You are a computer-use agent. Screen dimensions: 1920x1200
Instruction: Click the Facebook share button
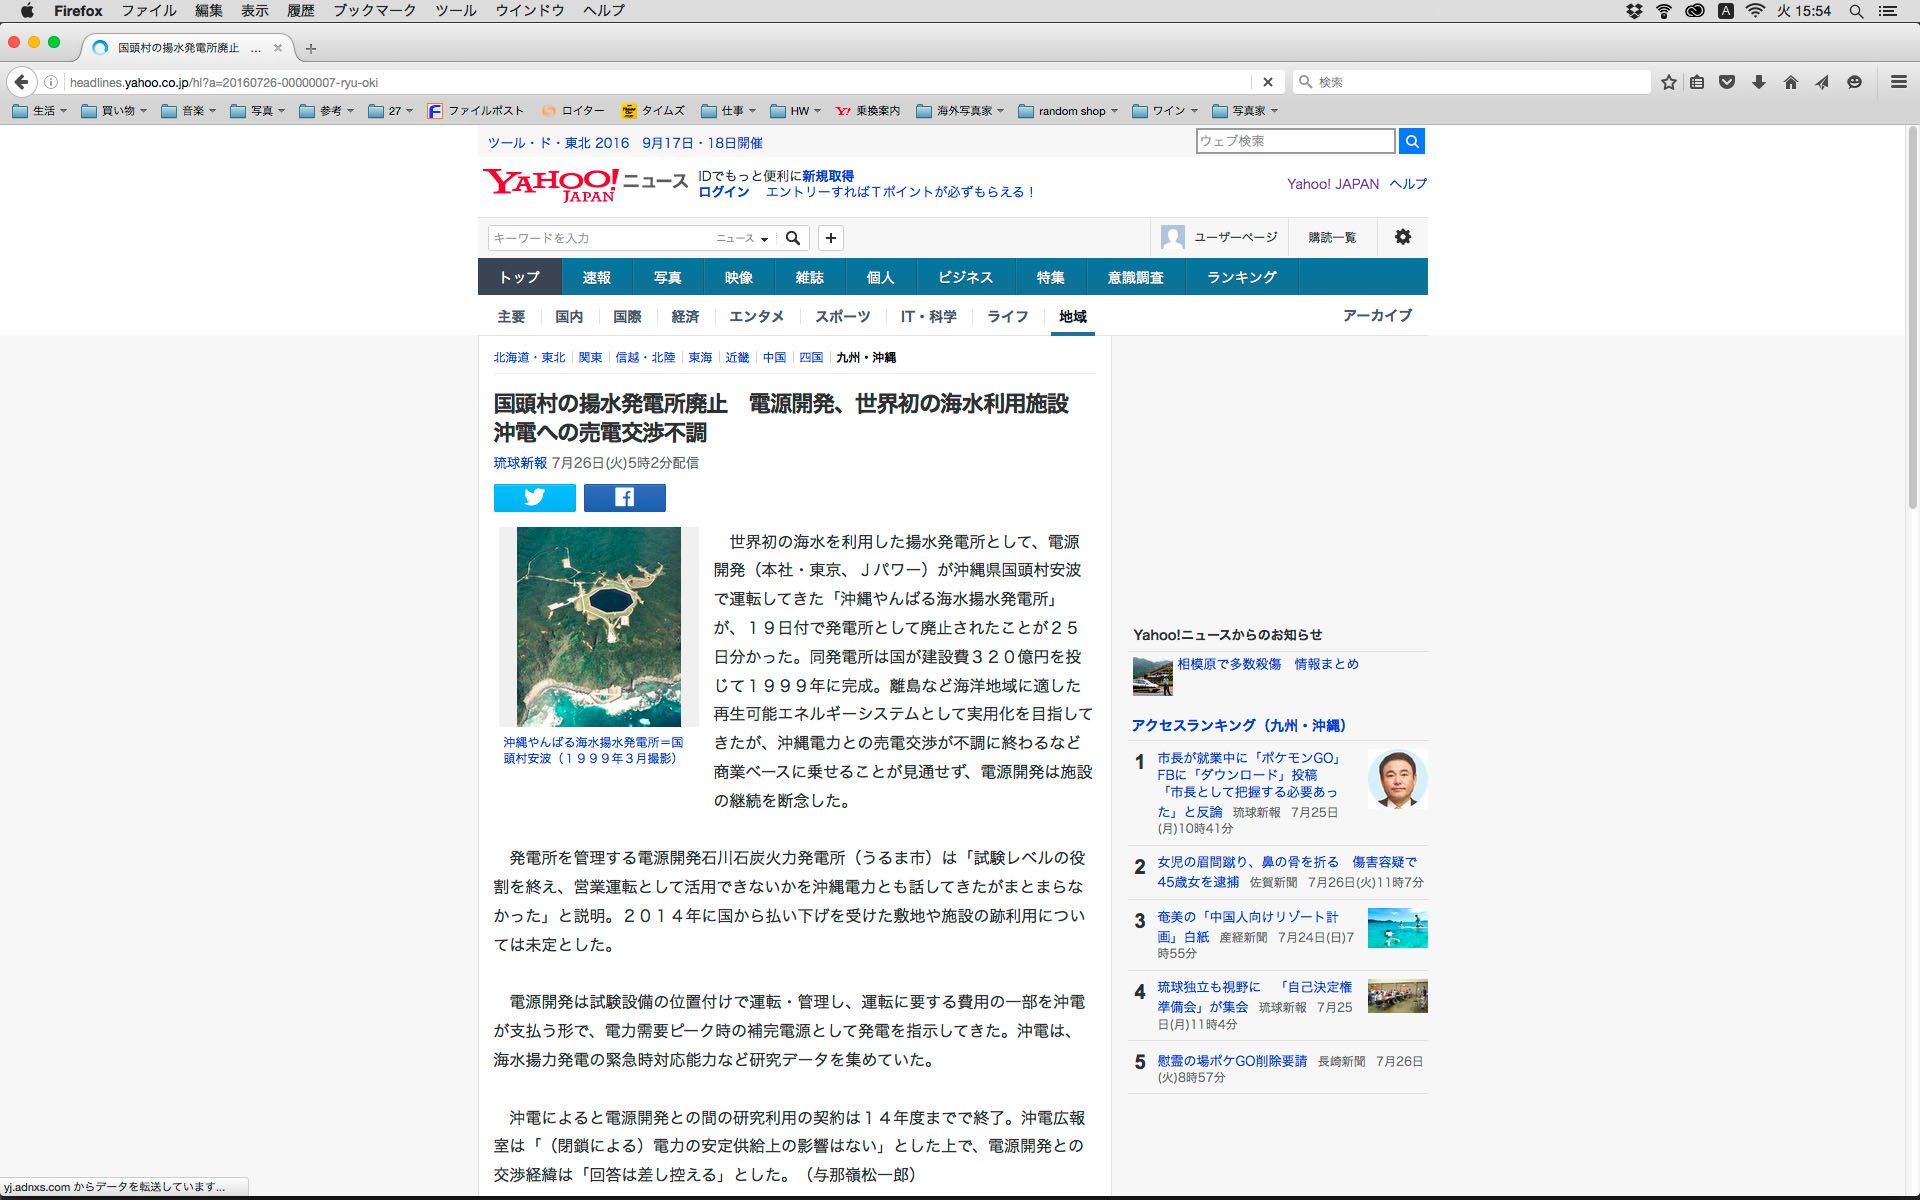tap(624, 497)
